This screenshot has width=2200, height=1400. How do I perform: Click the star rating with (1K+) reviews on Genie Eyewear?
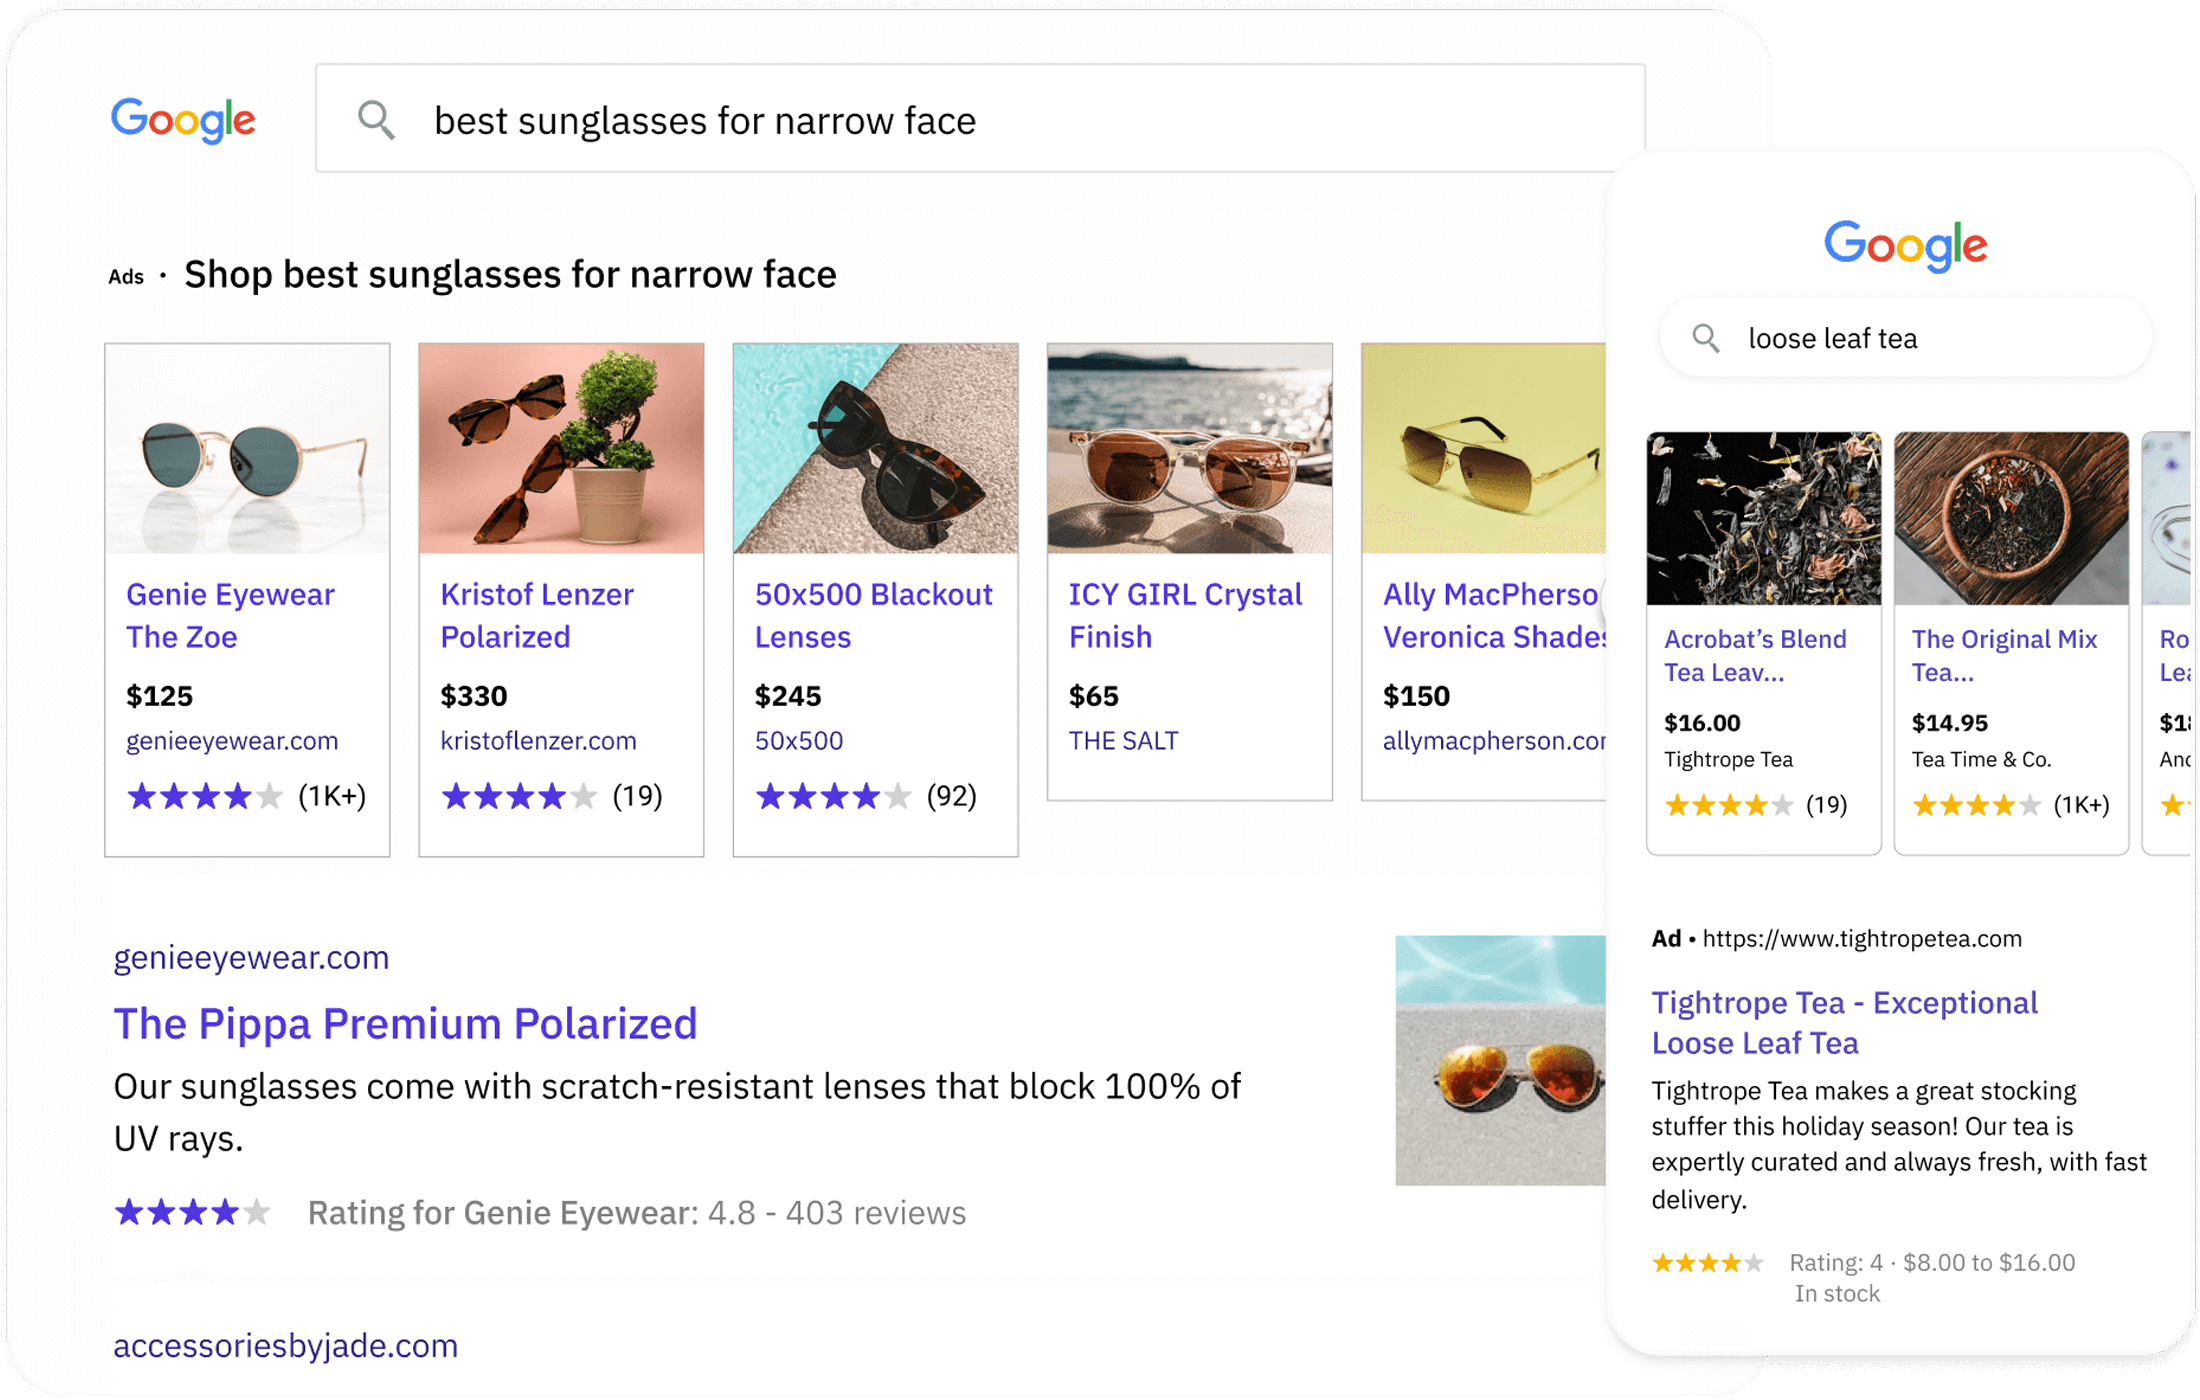pos(246,797)
